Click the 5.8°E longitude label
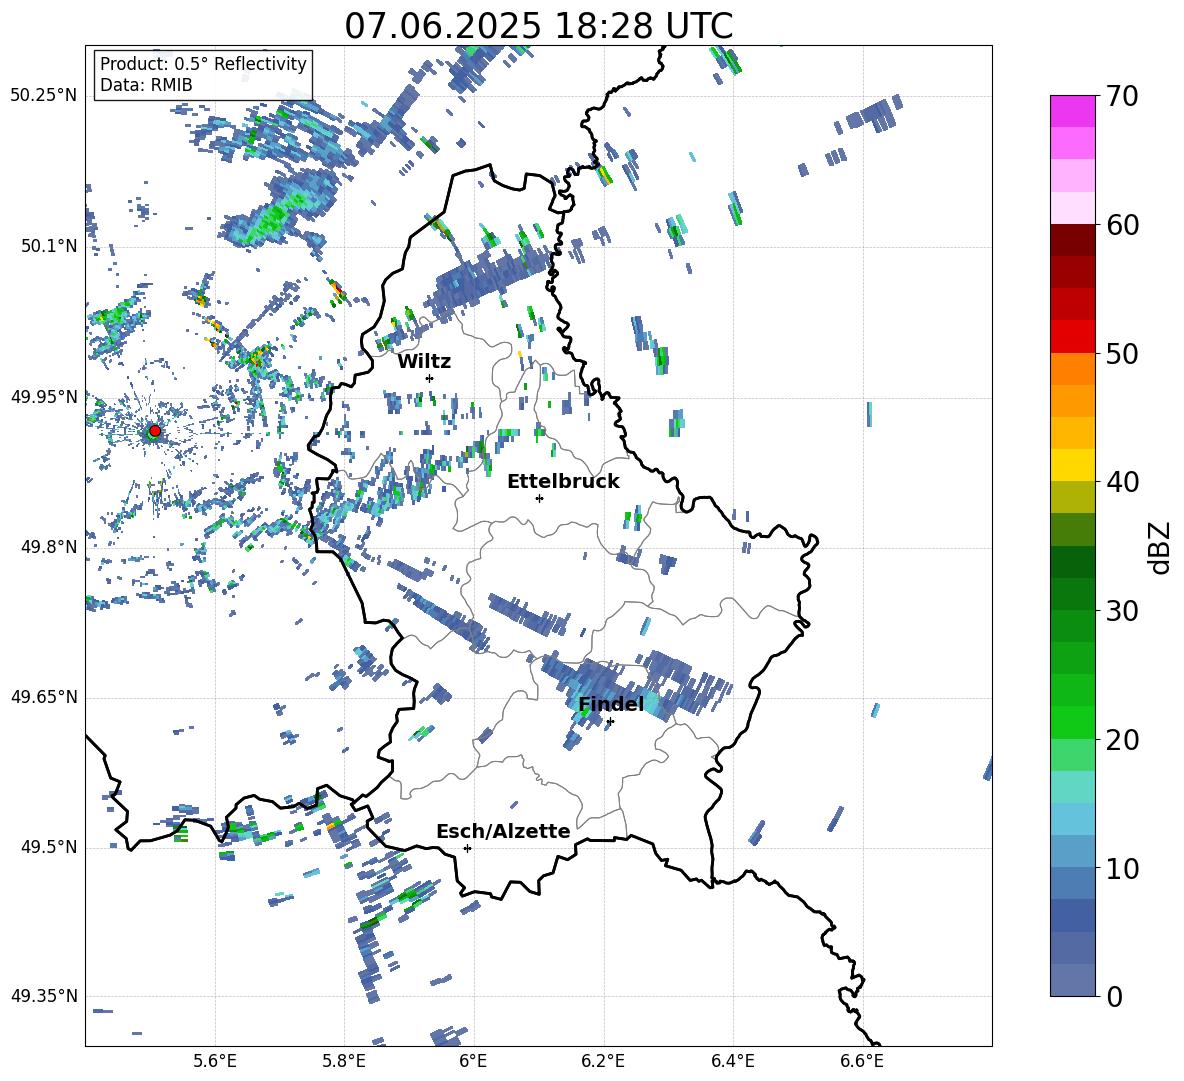Viewport: 1184px width, 1081px height. (344, 1061)
